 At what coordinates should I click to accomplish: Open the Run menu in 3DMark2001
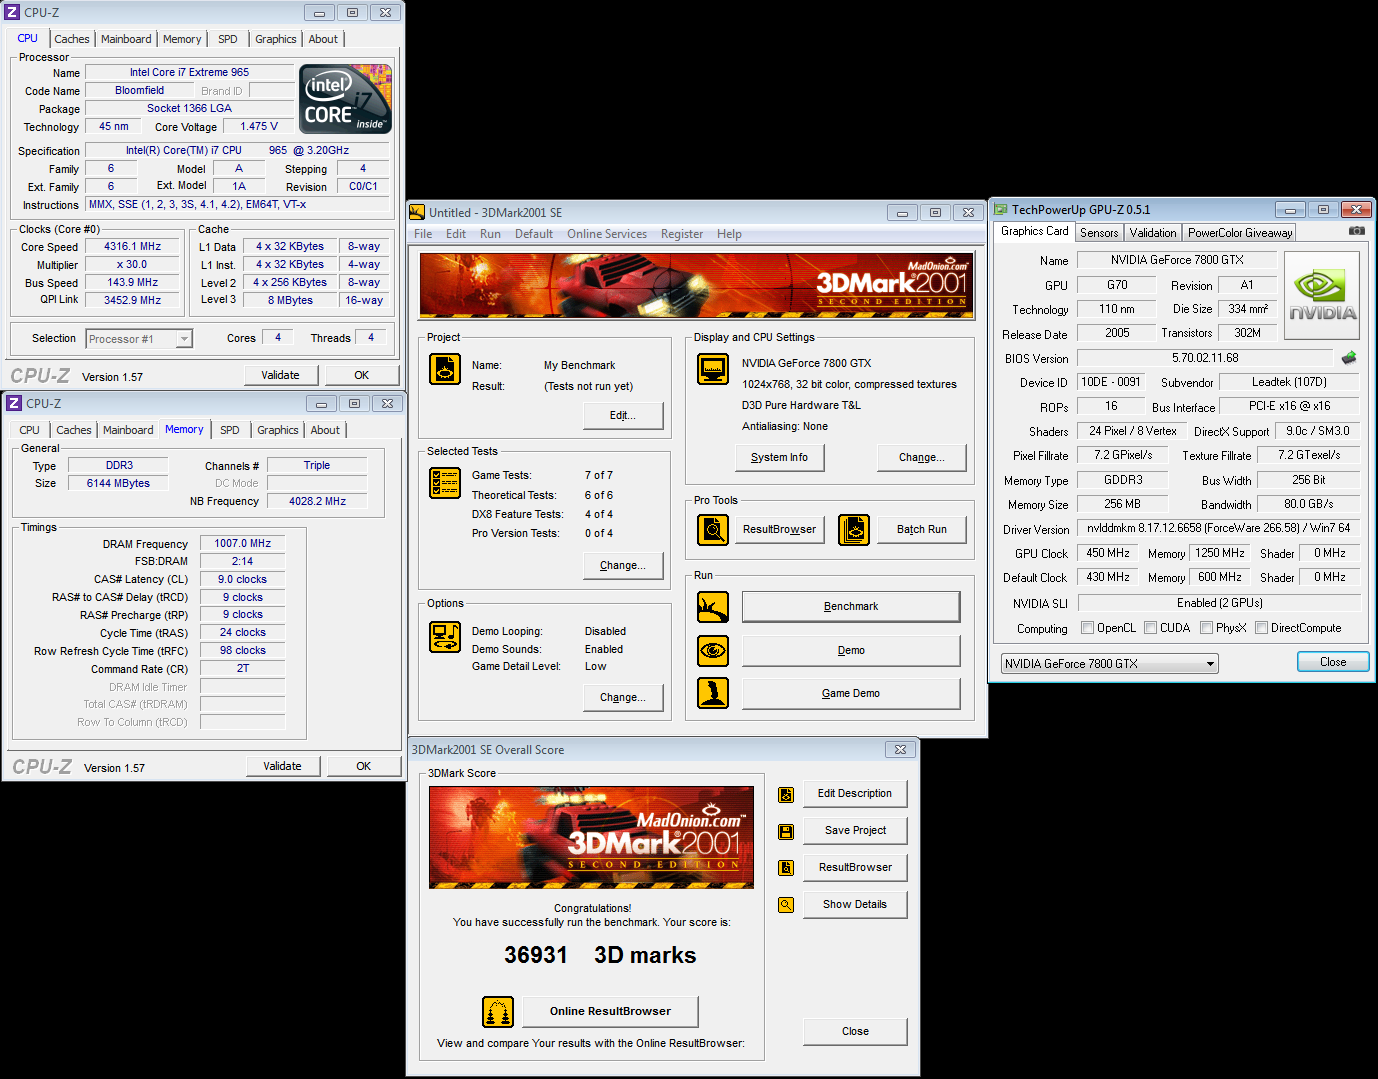coord(490,234)
